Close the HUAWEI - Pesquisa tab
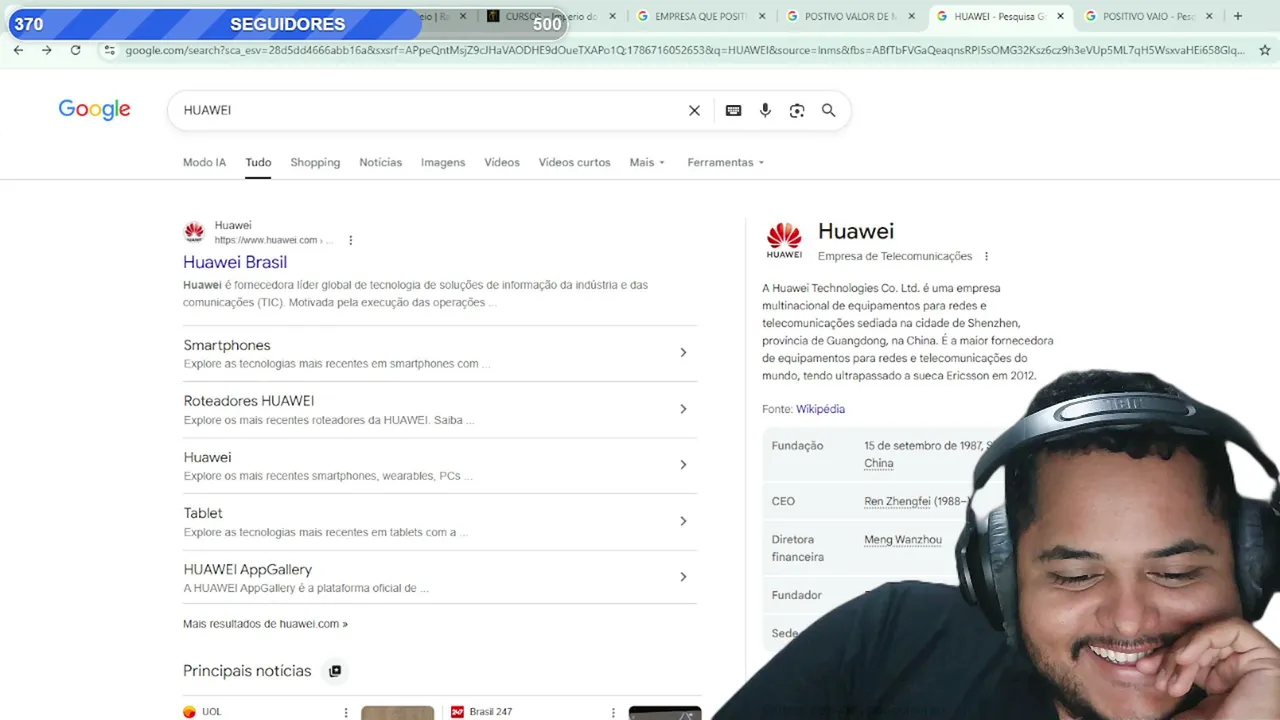Image resolution: width=1280 pixels, height=720 pixels. (x=1060, y=16)
